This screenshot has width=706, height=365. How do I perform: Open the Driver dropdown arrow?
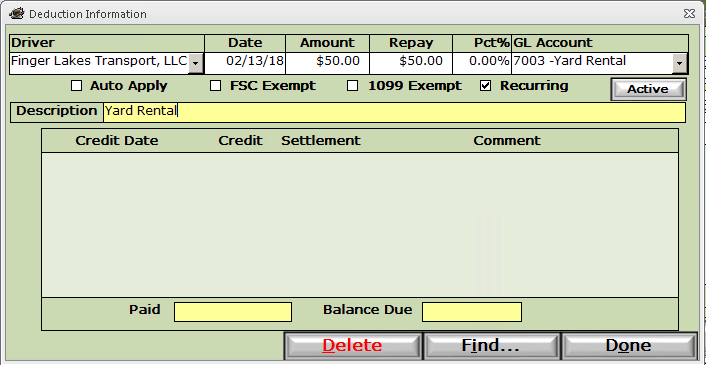pos(195,63)
